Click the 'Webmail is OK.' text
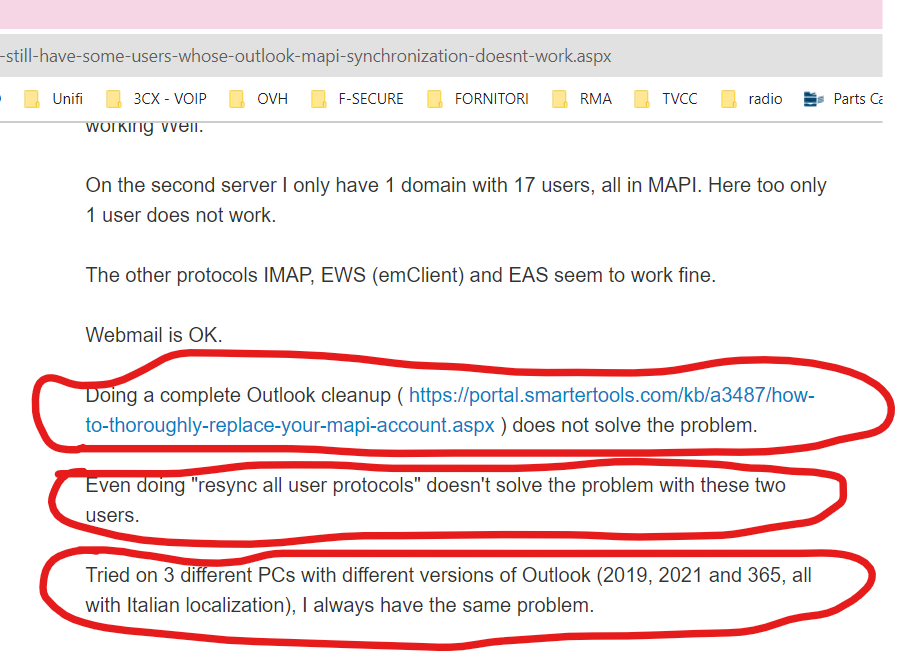The width and height of the screenshot is (897, 653). tap(154, 335)
